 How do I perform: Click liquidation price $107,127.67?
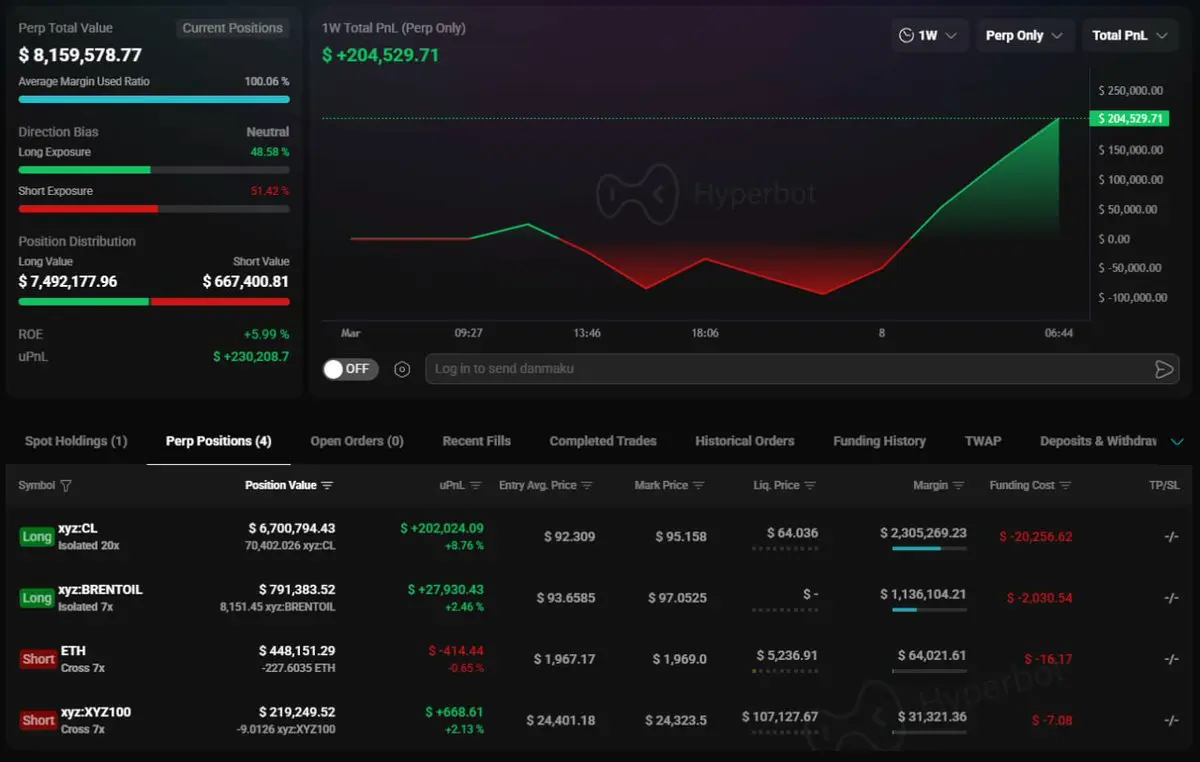tap(780, 717)
